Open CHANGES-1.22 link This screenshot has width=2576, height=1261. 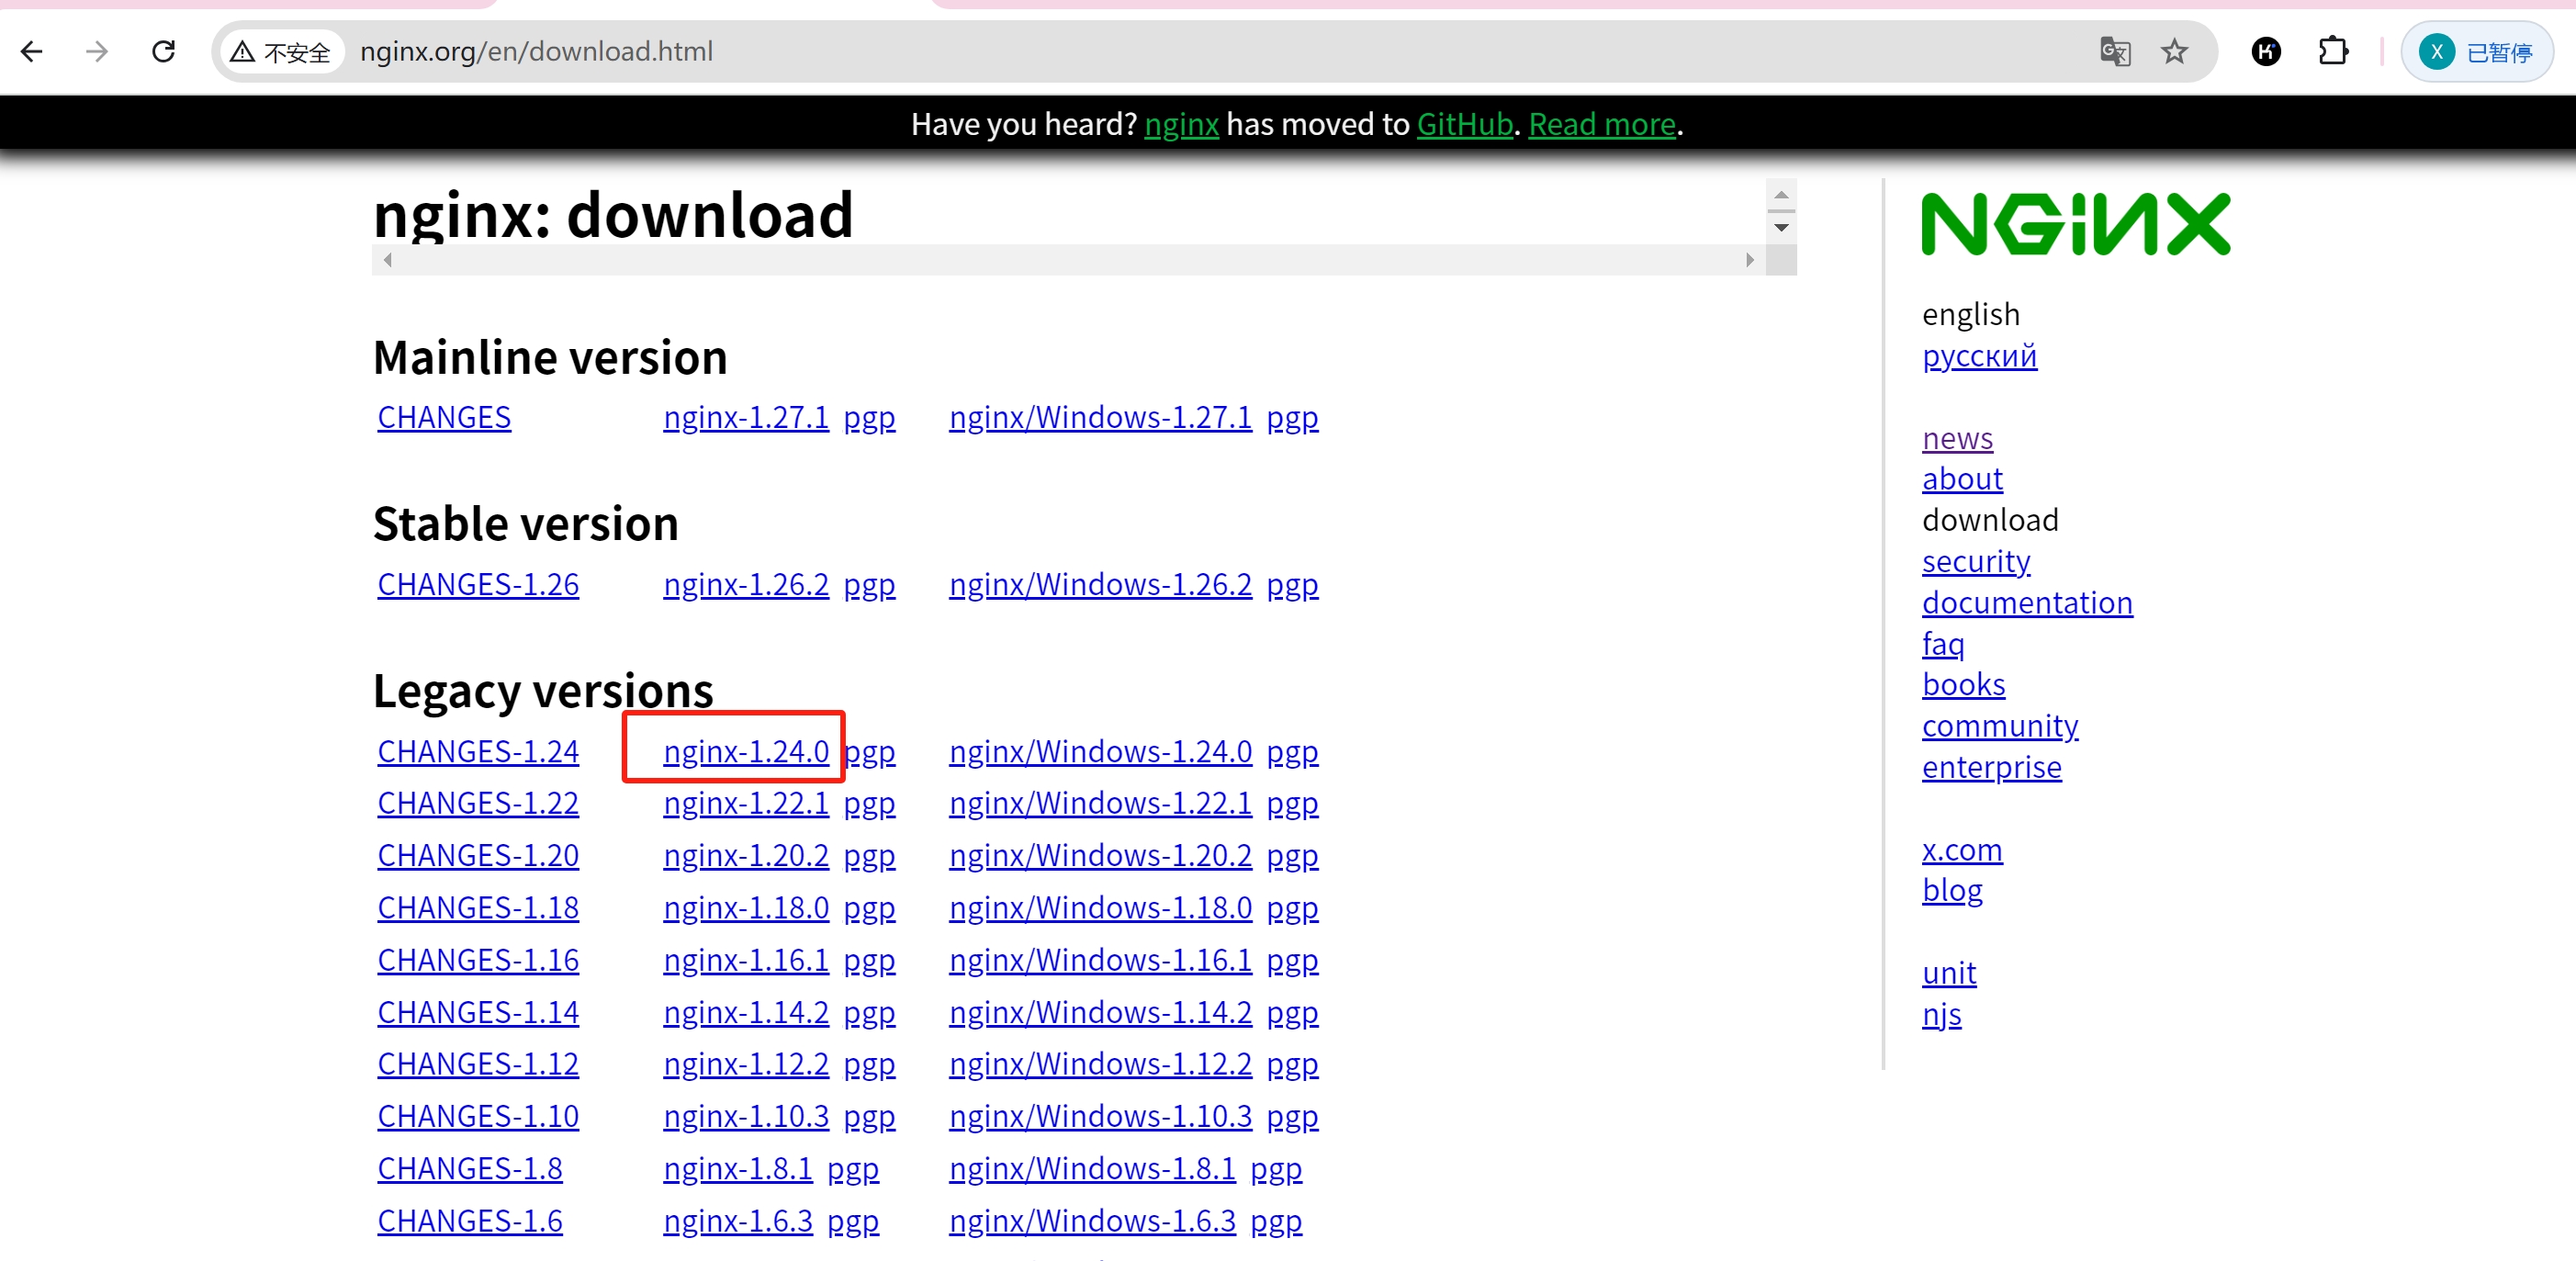(x=478, y=803)
